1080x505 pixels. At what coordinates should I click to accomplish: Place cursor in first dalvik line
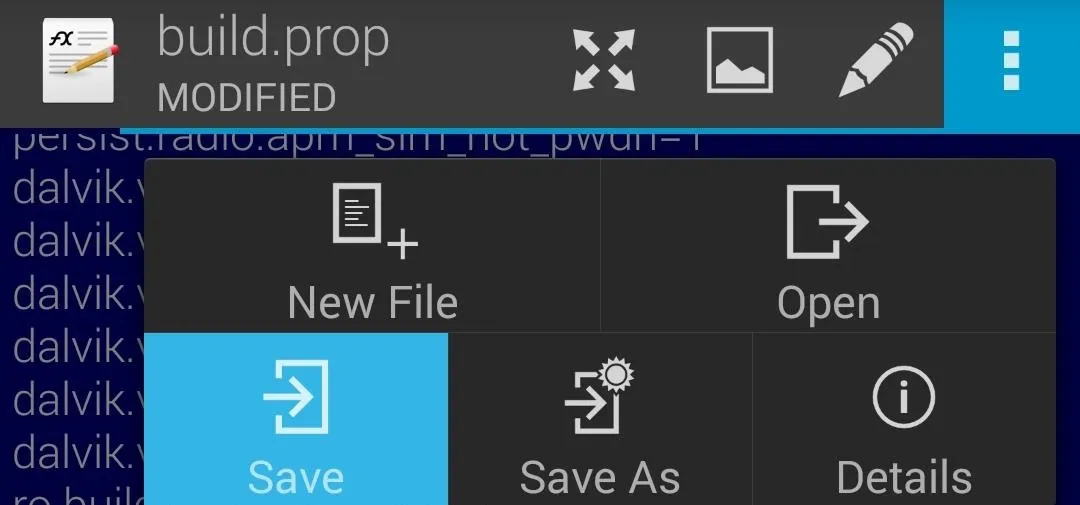[x=78, y=187]
